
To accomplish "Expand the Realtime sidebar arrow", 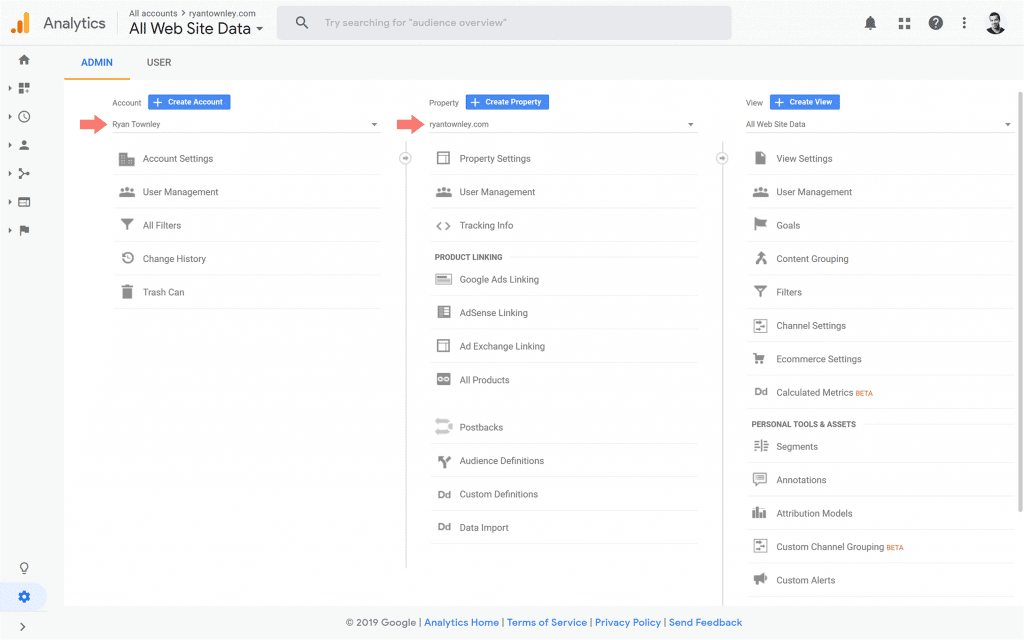I will (x=10, y=117).
